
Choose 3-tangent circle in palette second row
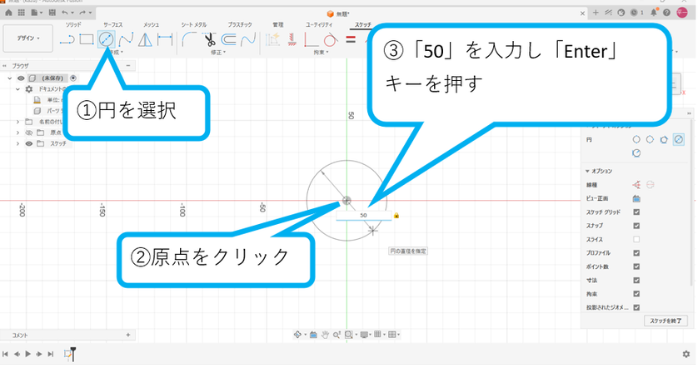point(636,153)
